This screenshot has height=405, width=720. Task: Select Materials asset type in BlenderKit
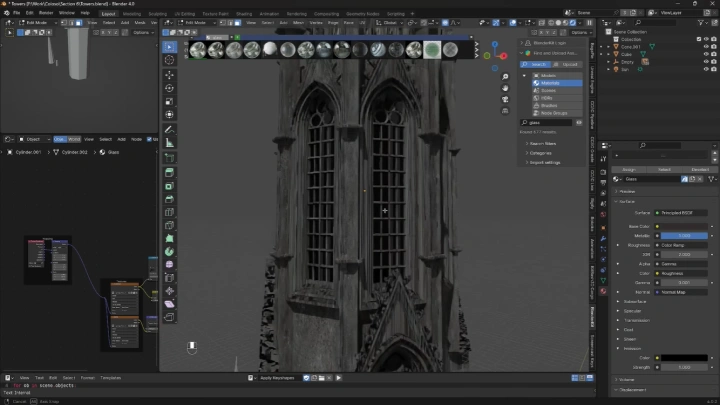[x=557, y=83]
